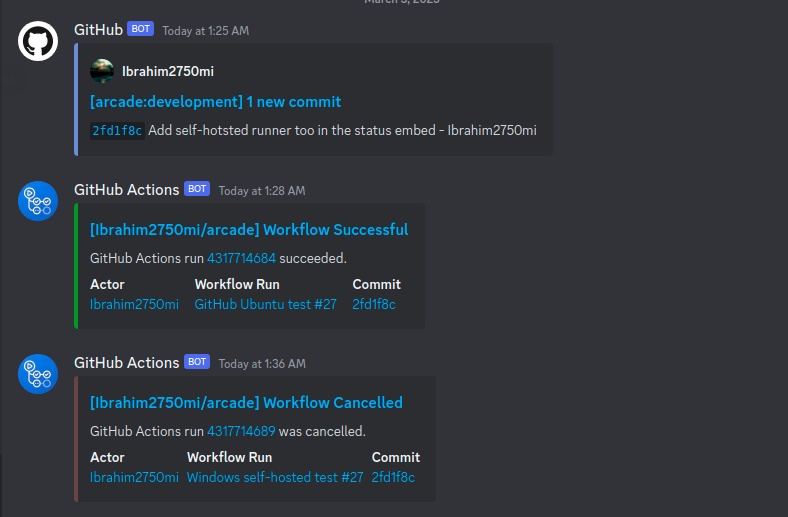788x517 pixels.
Task: Open run number 4317714689 link
Action: (241, 431)
